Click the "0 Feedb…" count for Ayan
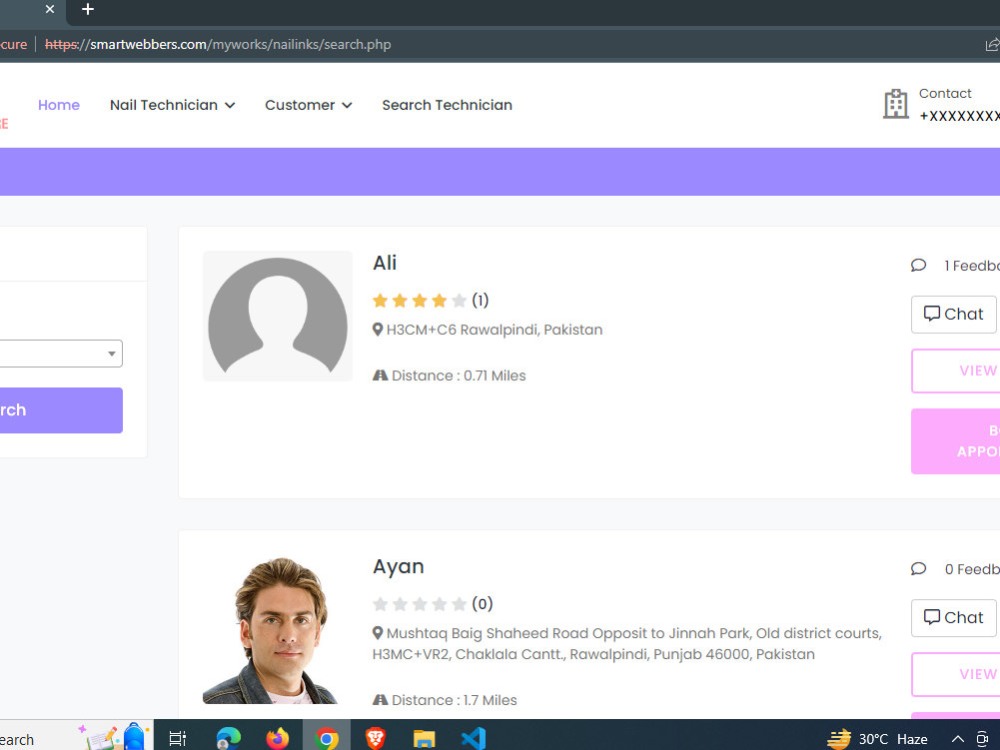The width and height of the screenshot is (1000, 750). pos(972,570)
